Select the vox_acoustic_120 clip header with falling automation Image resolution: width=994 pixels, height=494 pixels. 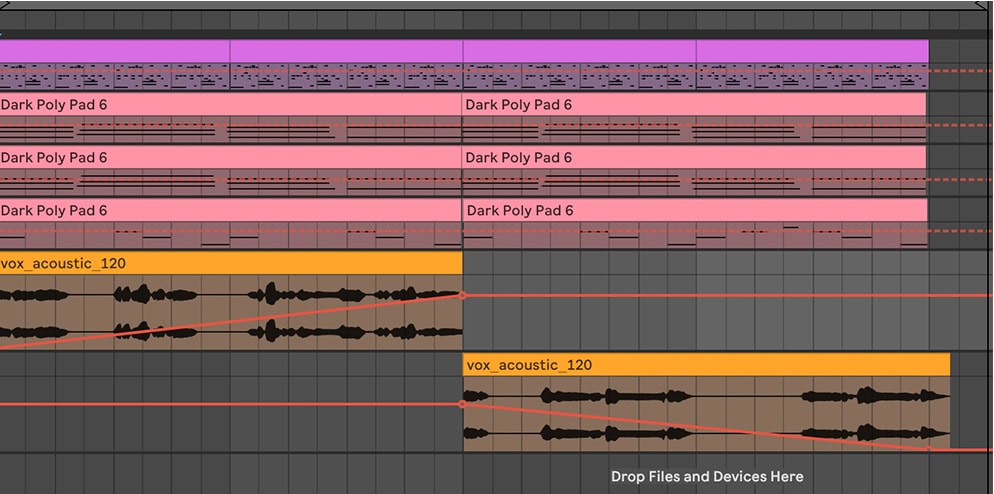point(707,365)
